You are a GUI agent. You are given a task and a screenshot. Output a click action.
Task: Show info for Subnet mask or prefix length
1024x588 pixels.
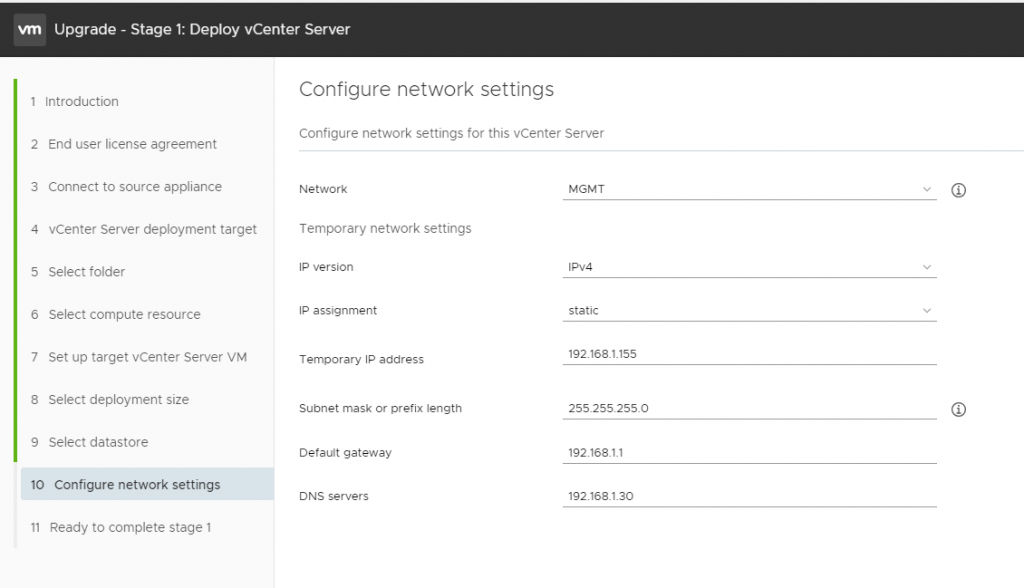click(x=958, y=410)
